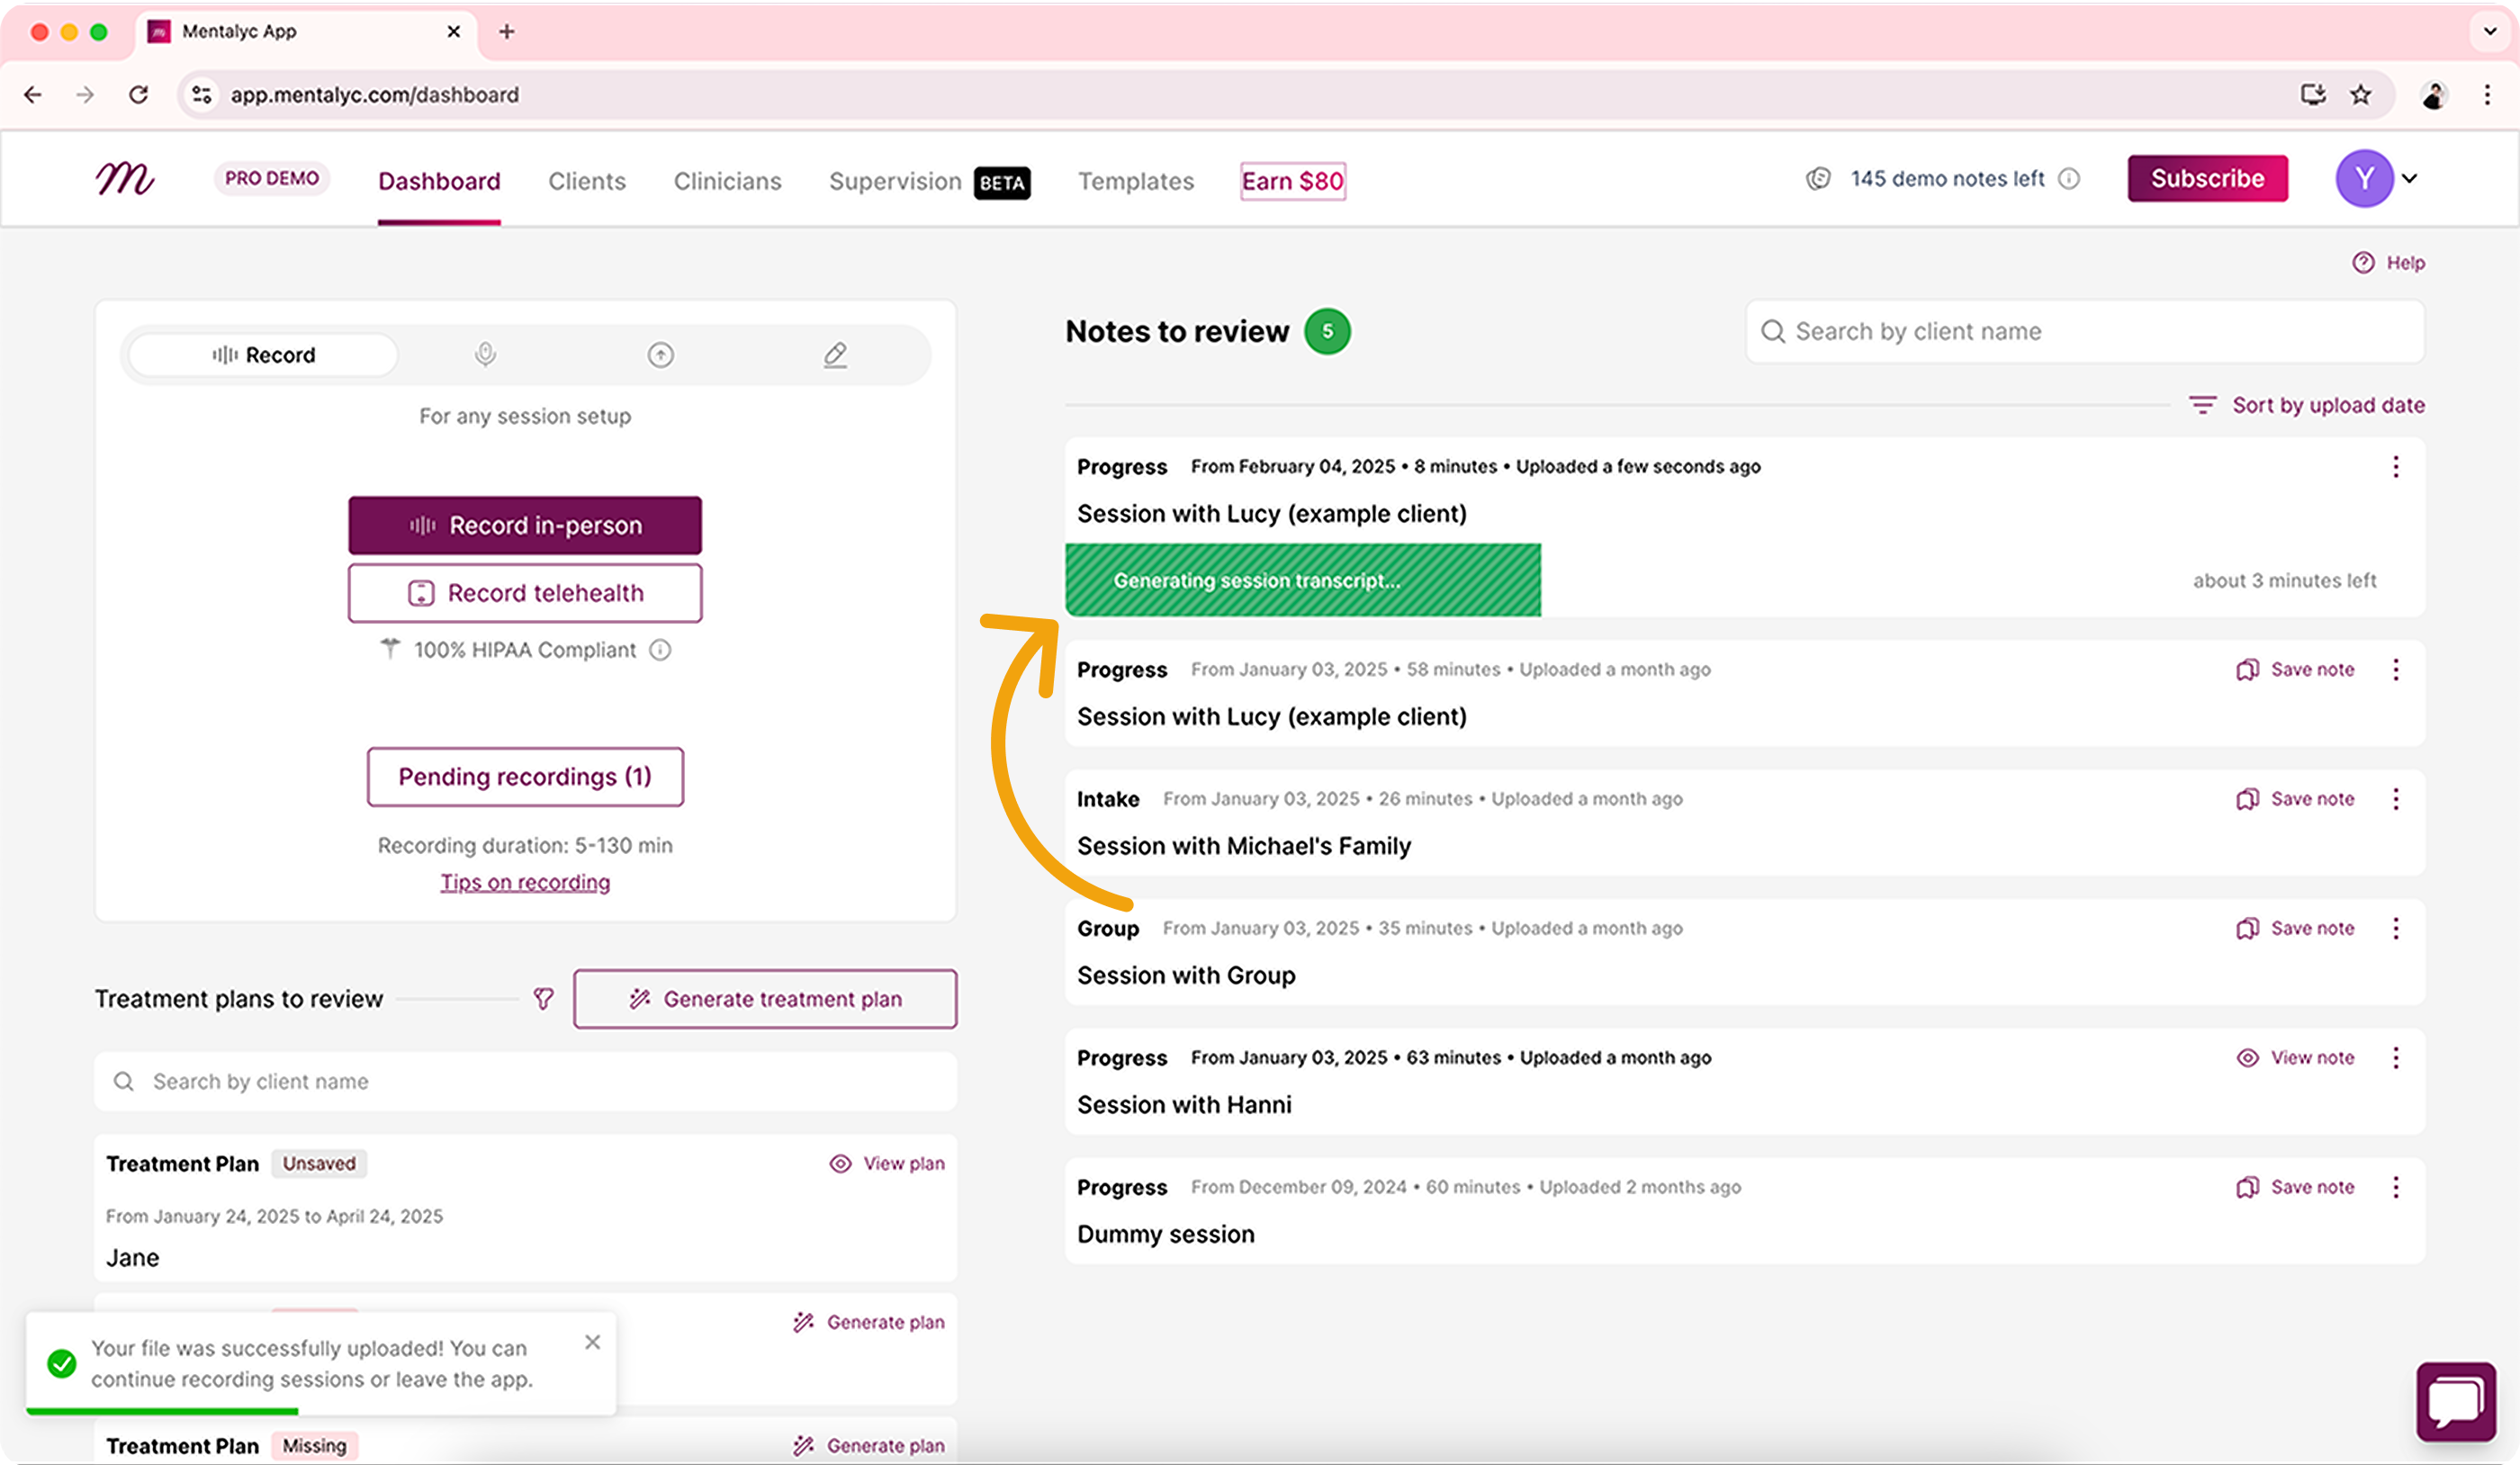Viewport: 2520px width, 1465px height.
Task: Click the browser install app icon
Action: pyautogui.click(x=2312, y=95)
